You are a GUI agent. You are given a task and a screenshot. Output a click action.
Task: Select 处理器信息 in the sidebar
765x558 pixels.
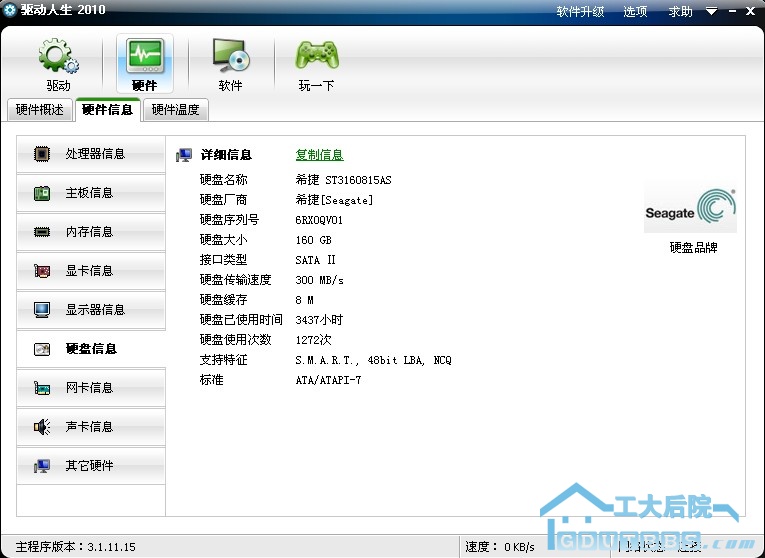click(91, 154)
